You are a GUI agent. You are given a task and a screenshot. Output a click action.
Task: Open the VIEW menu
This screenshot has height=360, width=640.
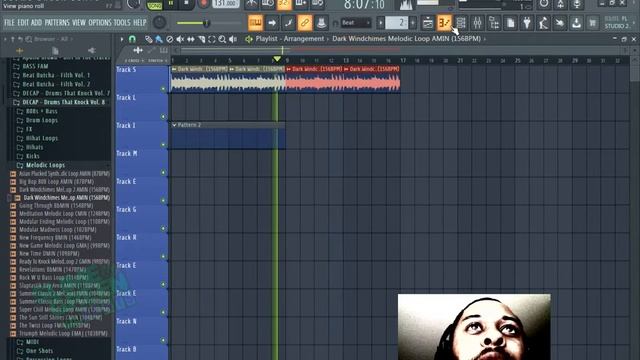tap(79, 23)
